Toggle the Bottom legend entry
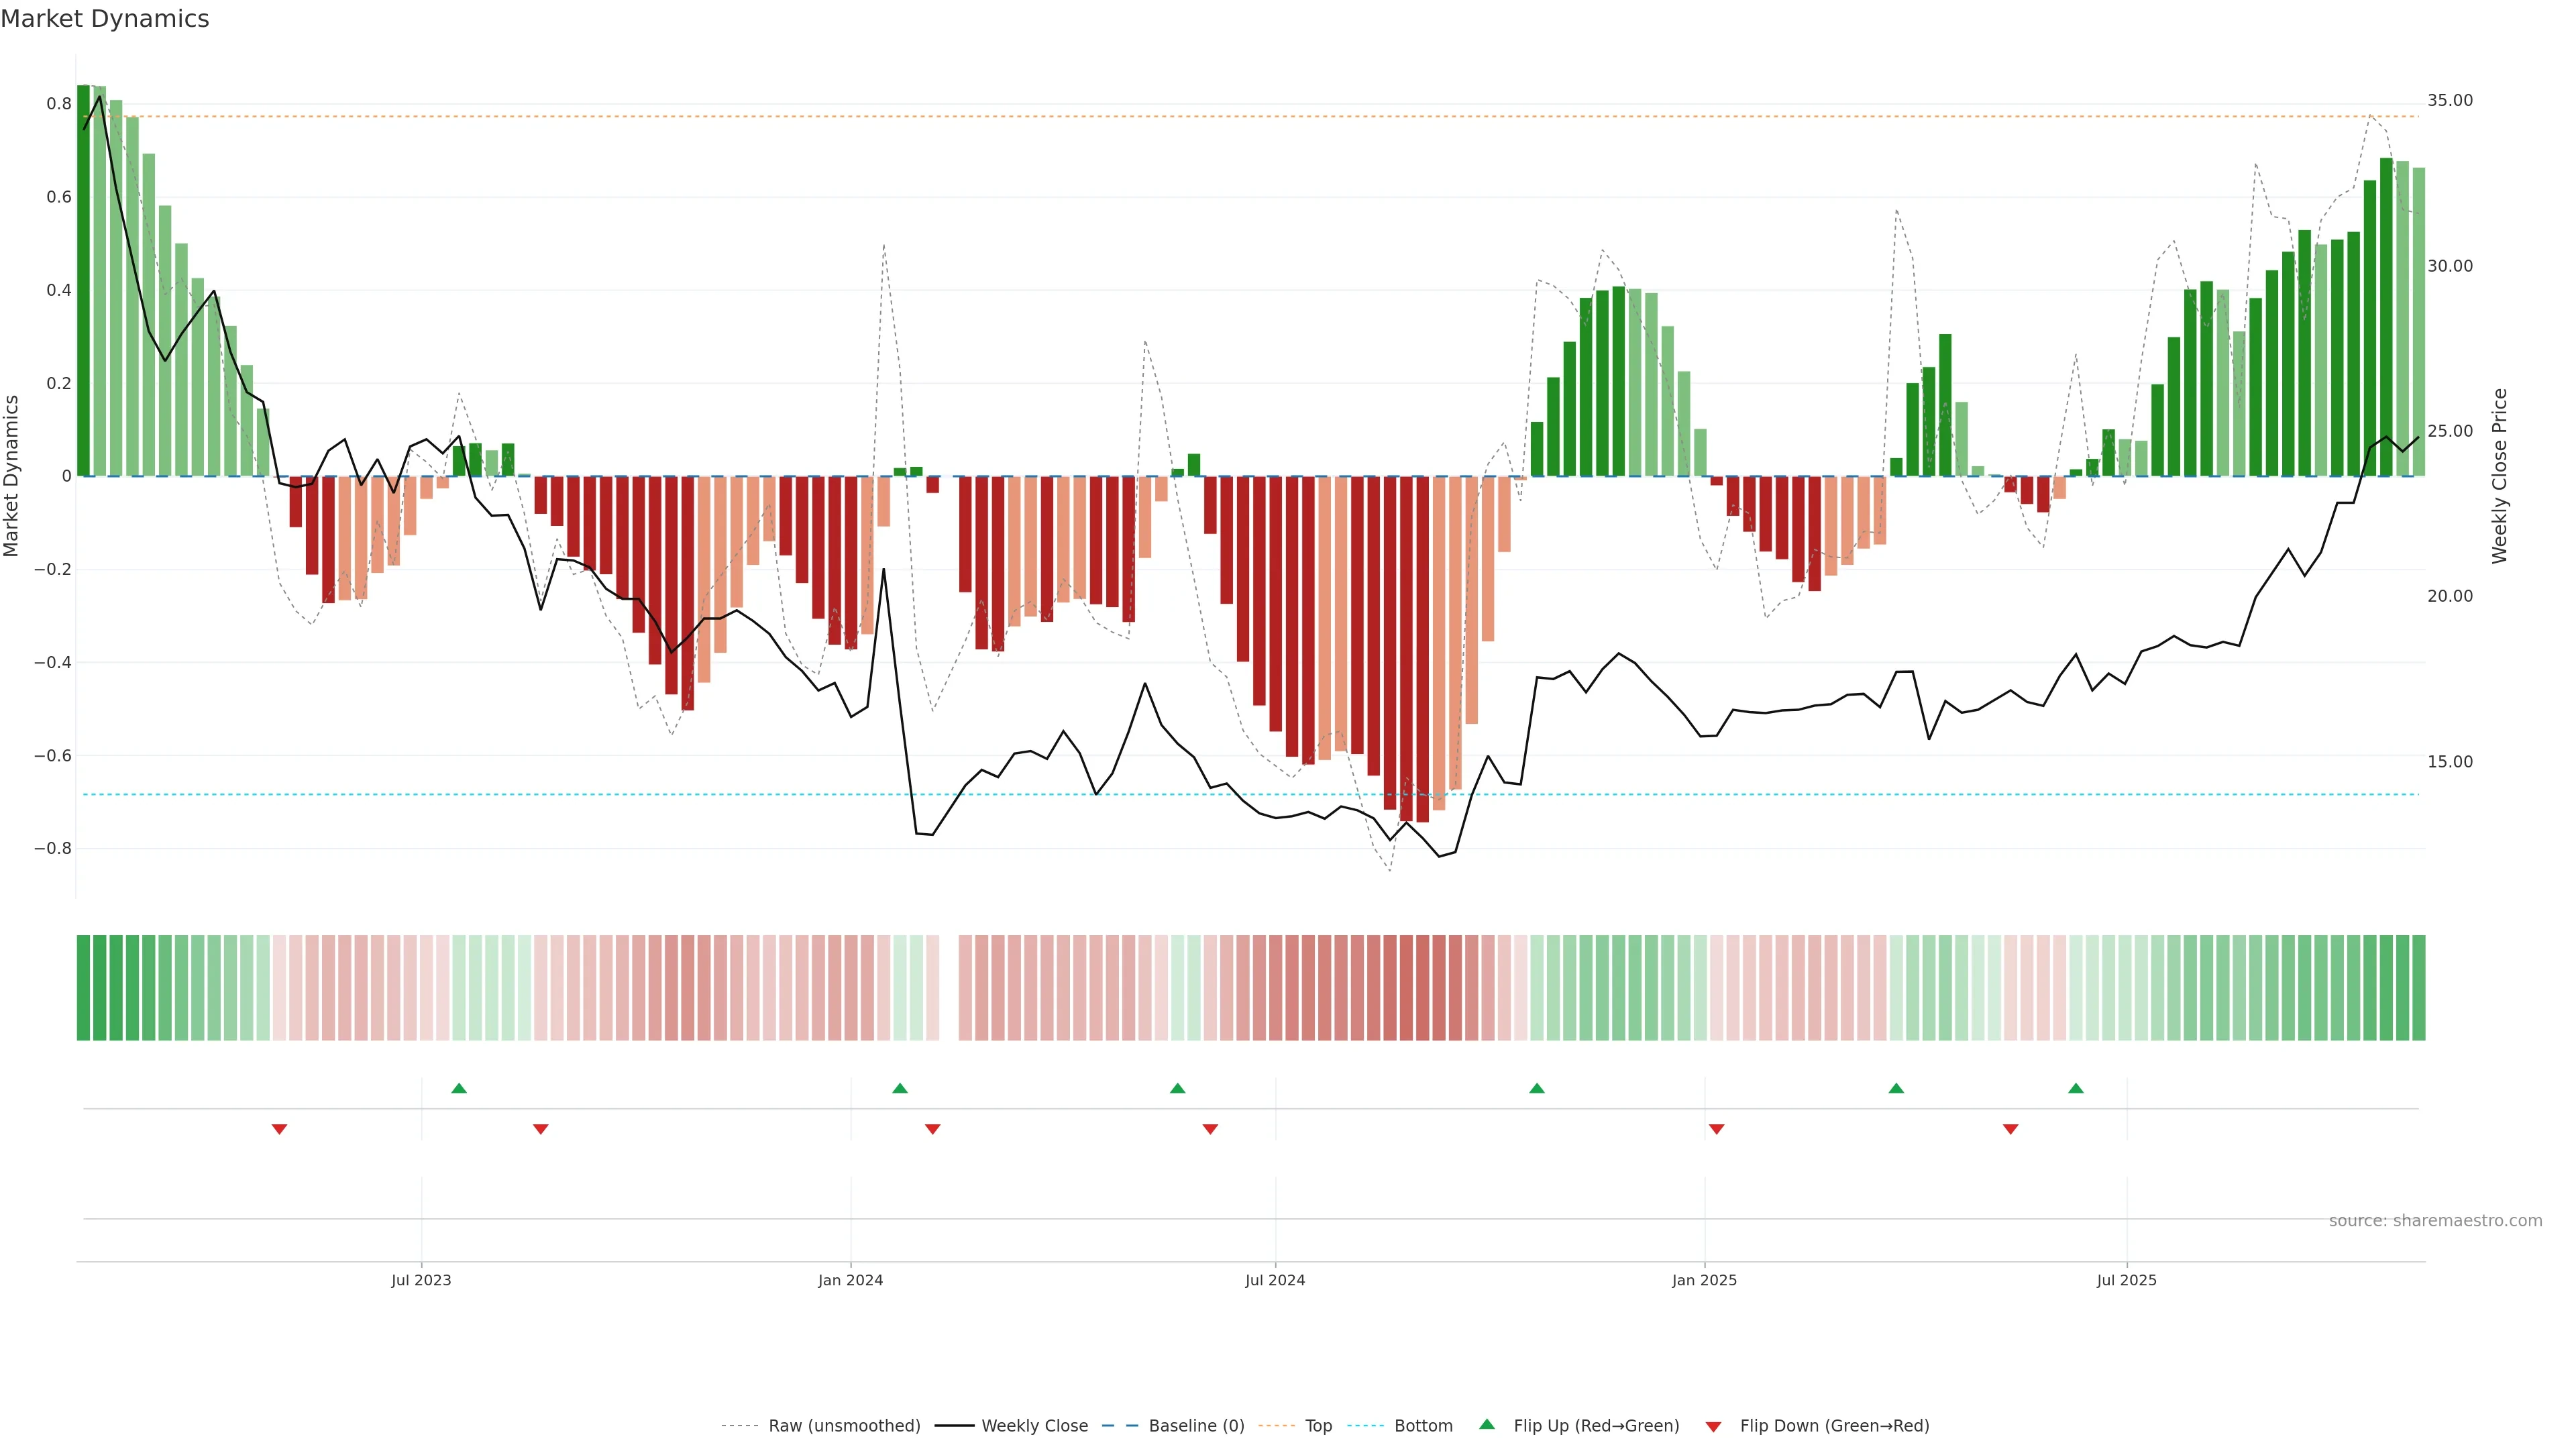This screenshot has height=1449, width=2576. [x=1423, y=1426]
